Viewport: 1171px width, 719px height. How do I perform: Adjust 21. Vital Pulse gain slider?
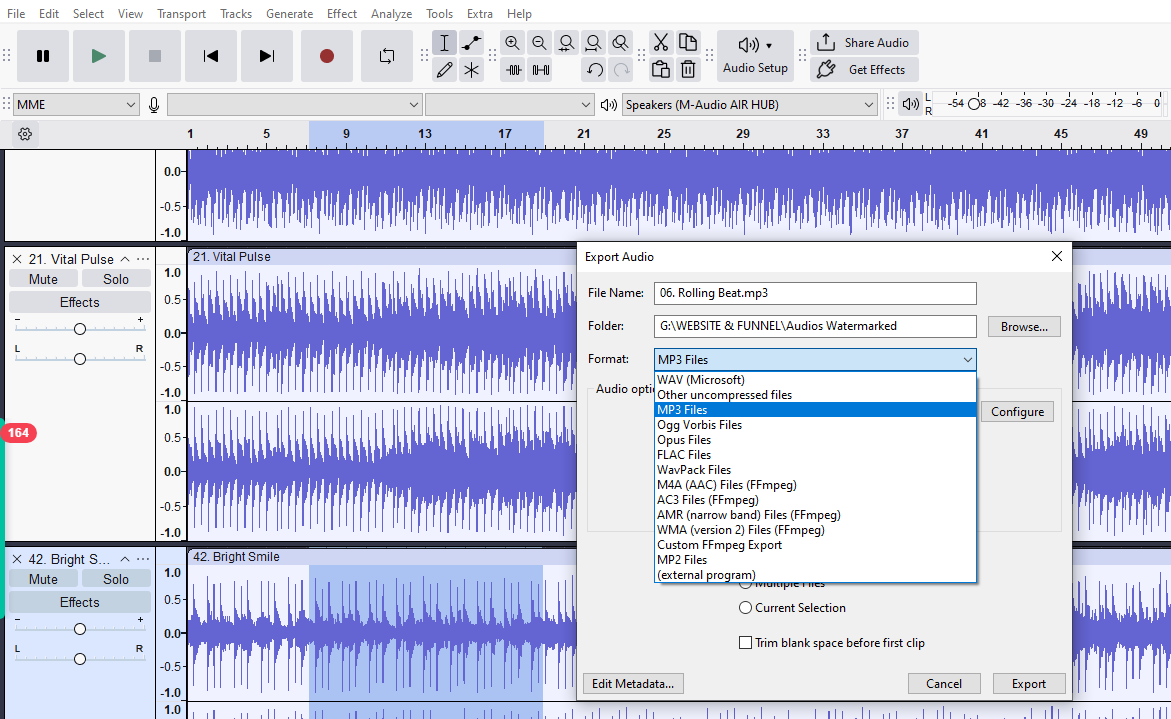[80, 329]
